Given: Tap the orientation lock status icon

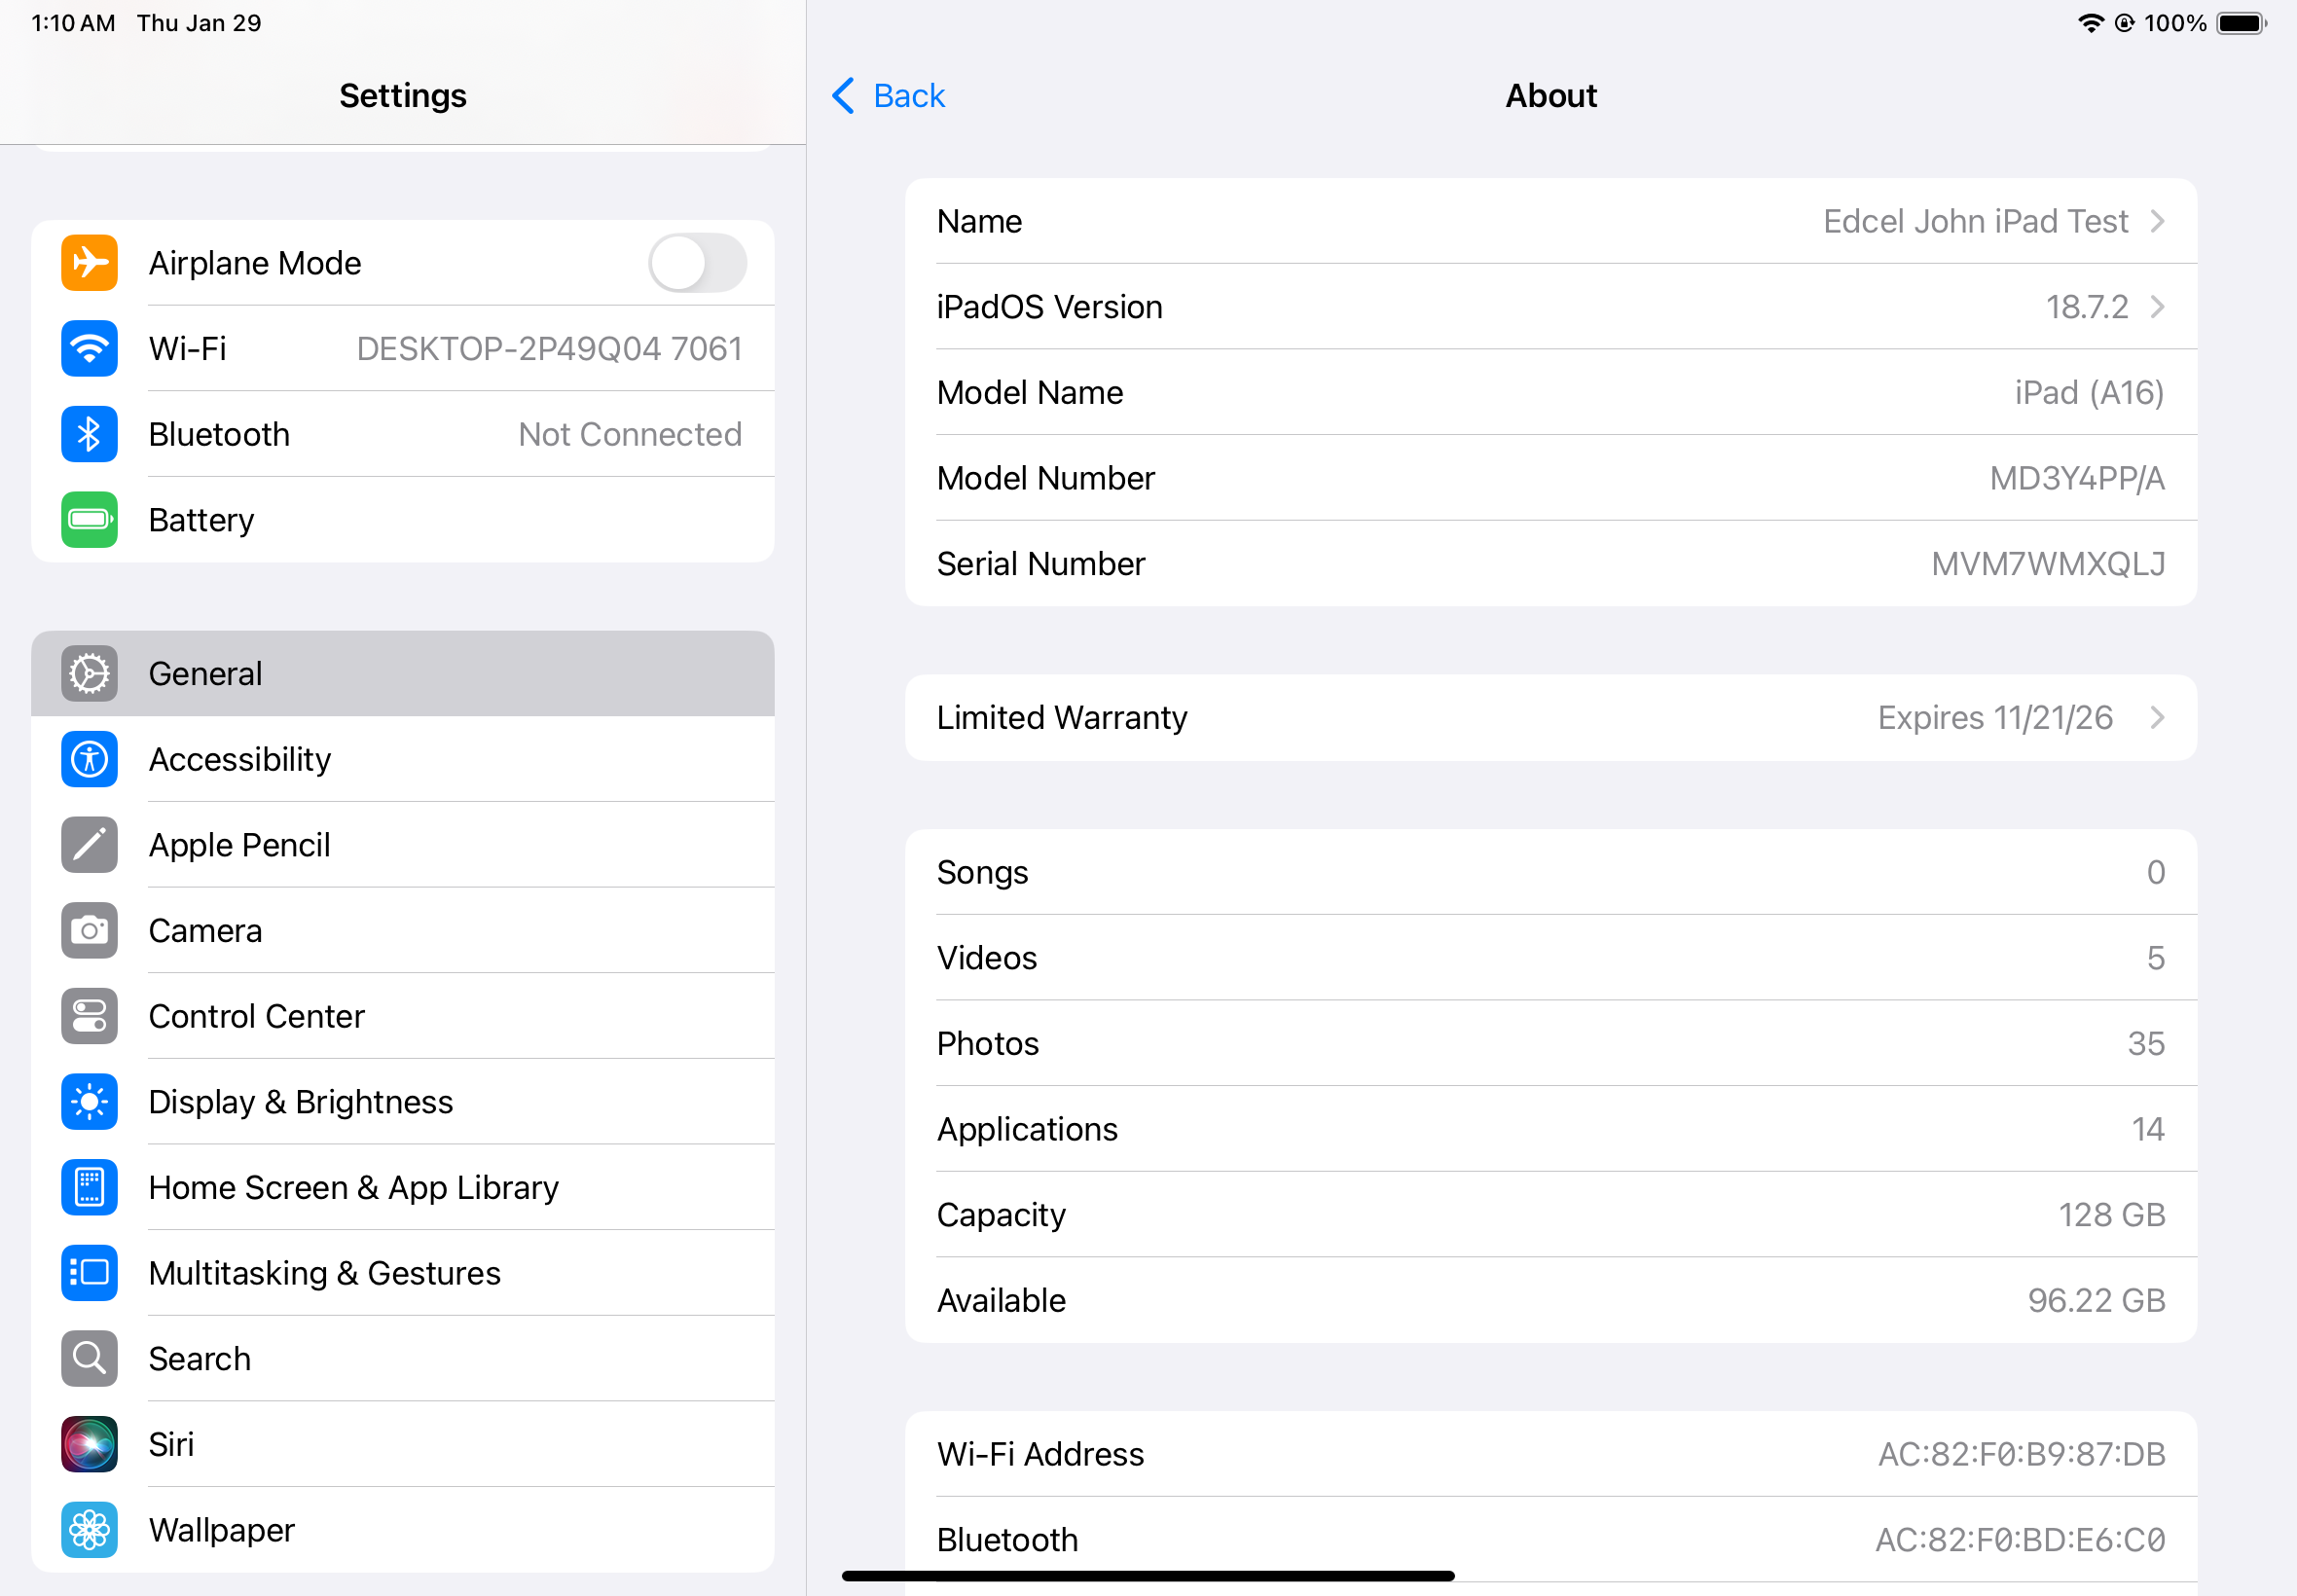Looking at the screenshot, I should point(2124,23).
